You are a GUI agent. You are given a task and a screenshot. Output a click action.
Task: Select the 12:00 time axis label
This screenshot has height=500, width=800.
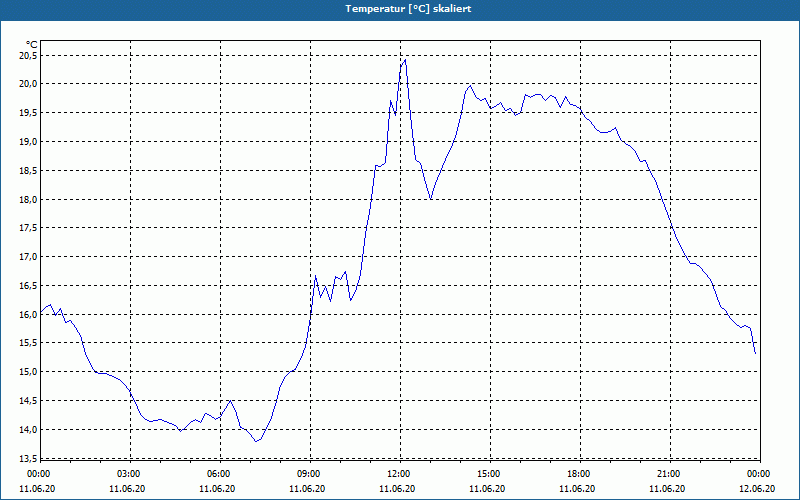[399, 474]
